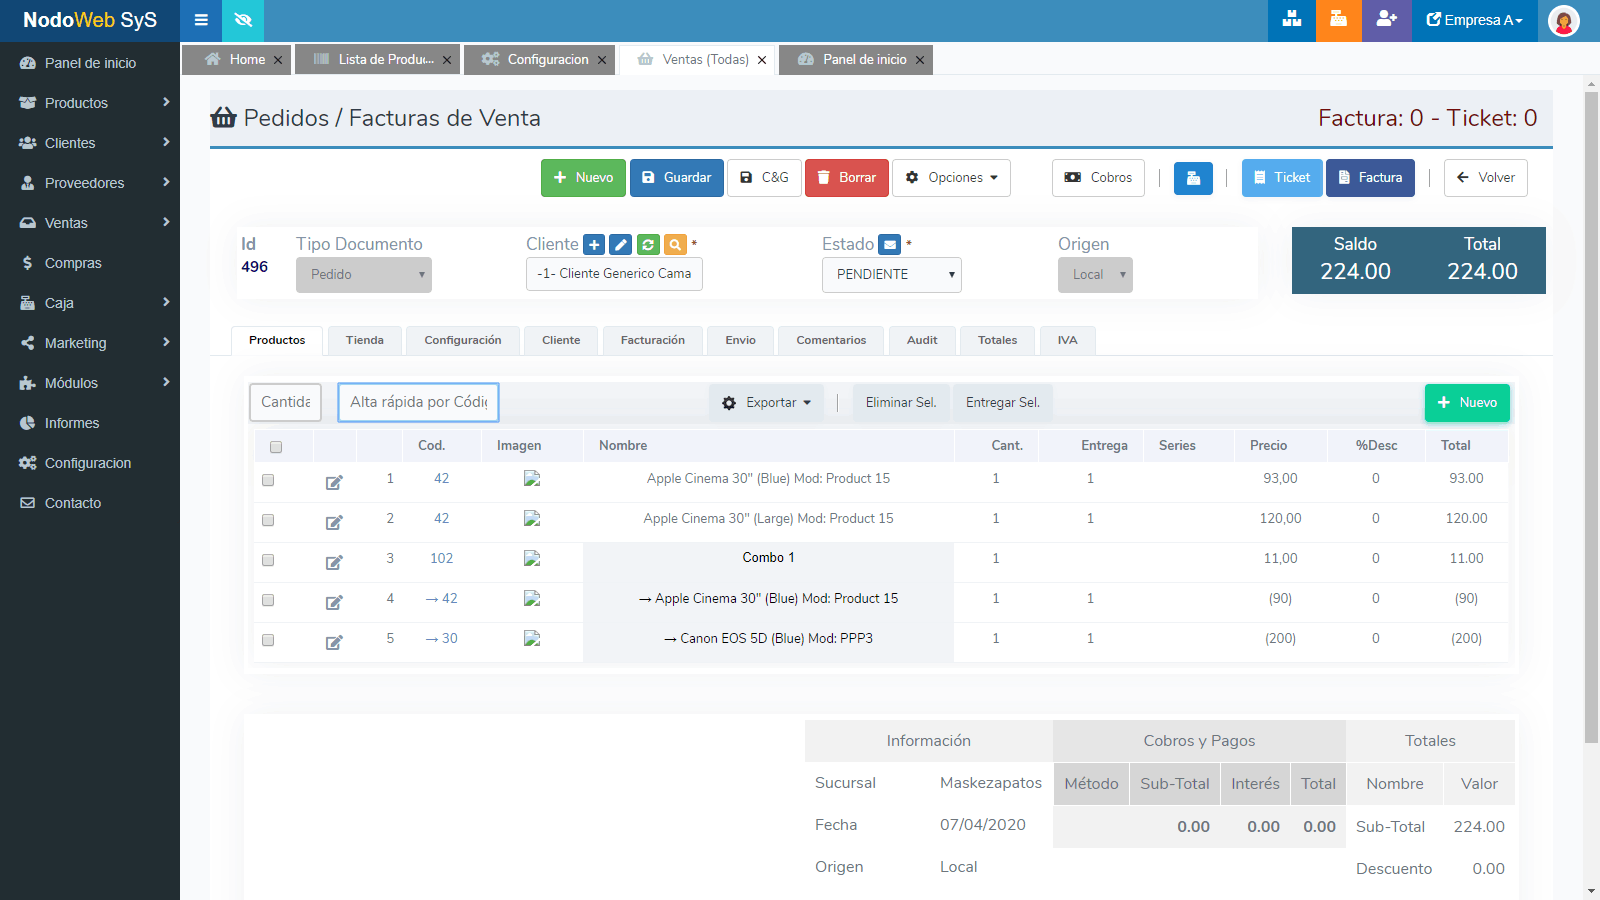The image size is (1600, 900).
Task: Click the Estado envelope icon
Action: coord(889,245)
